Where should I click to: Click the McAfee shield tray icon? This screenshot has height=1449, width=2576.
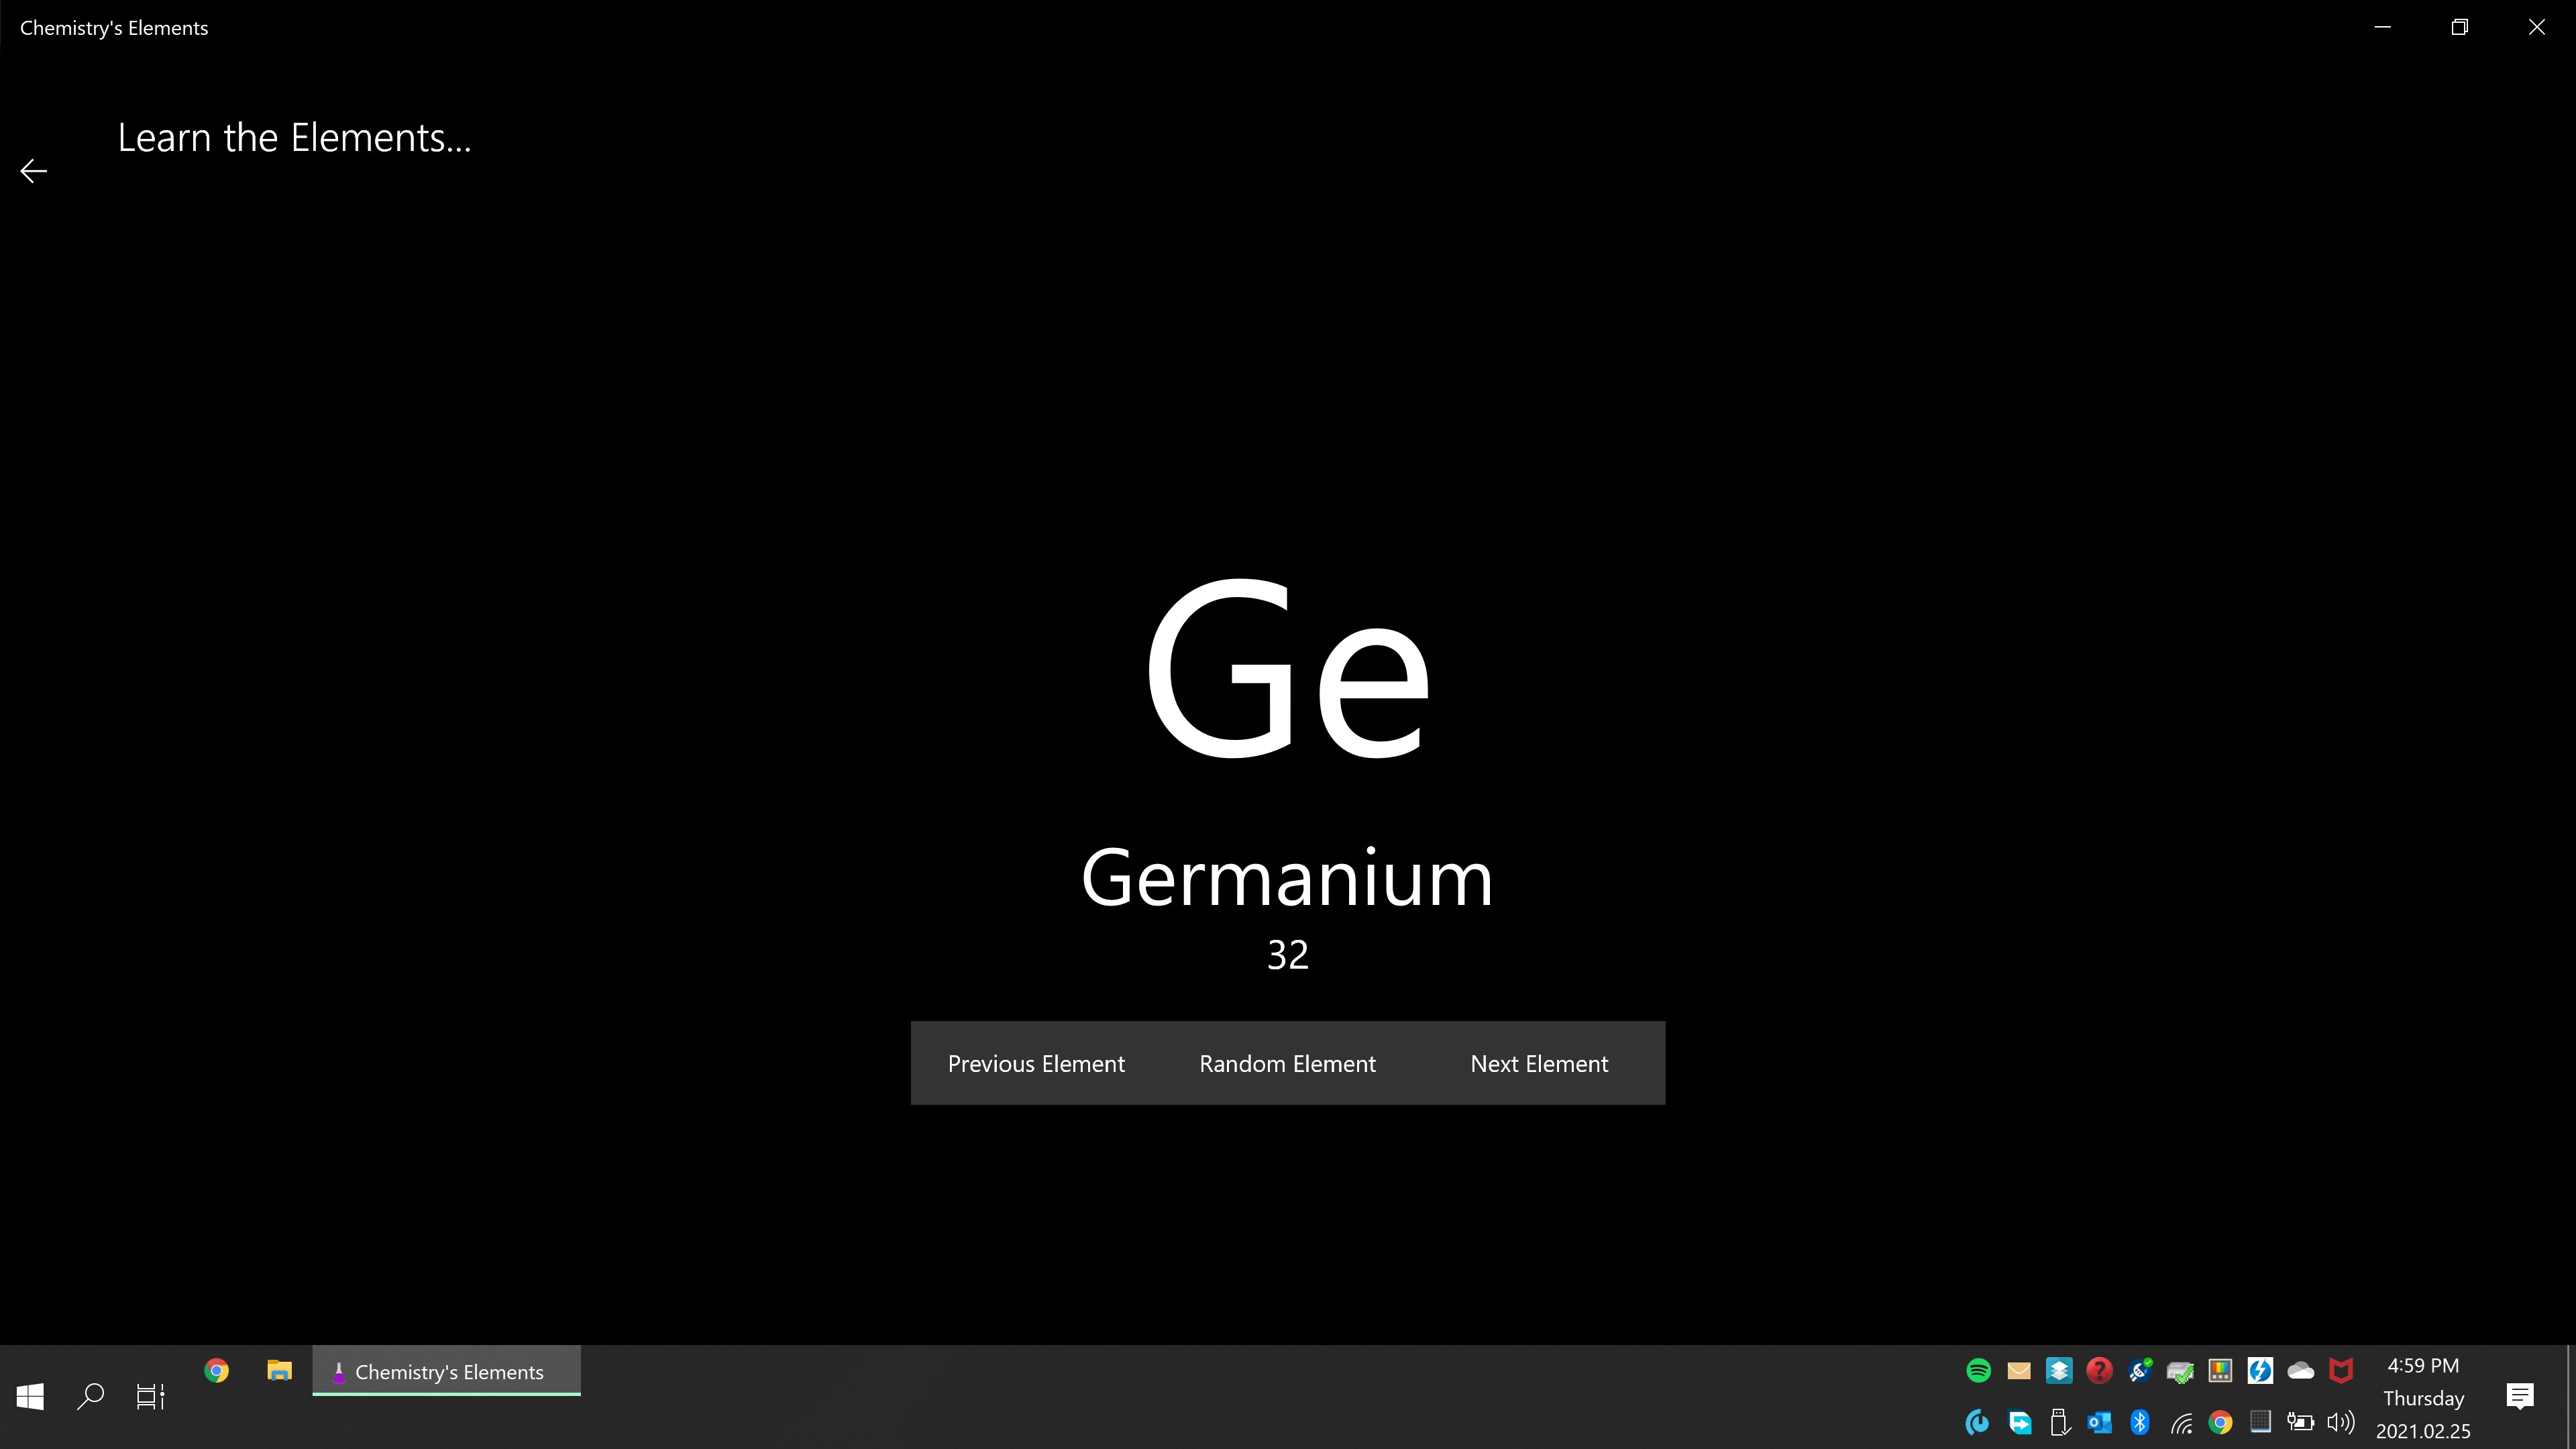[x=2341, y=1371]
